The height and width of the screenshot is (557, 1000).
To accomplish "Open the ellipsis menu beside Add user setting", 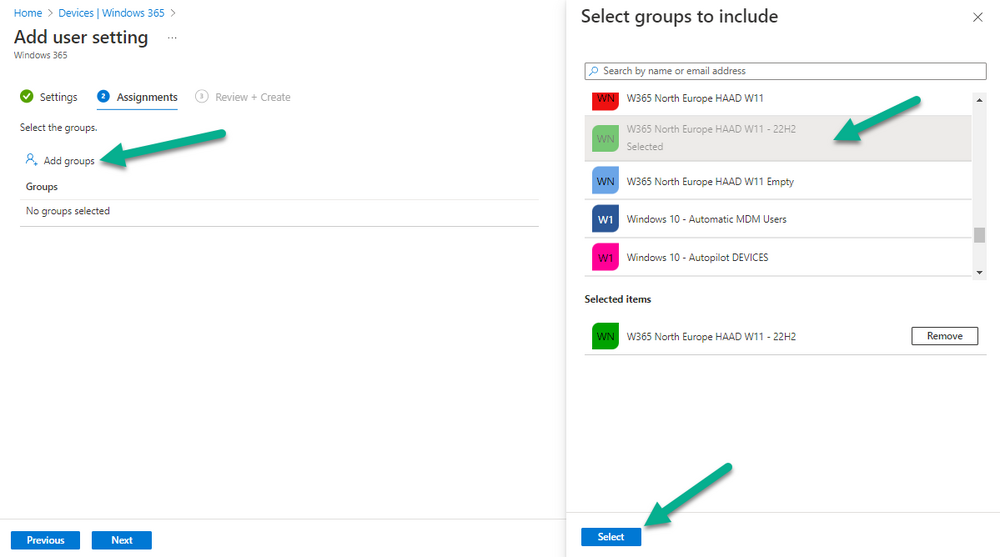I will tap(172, 38).
